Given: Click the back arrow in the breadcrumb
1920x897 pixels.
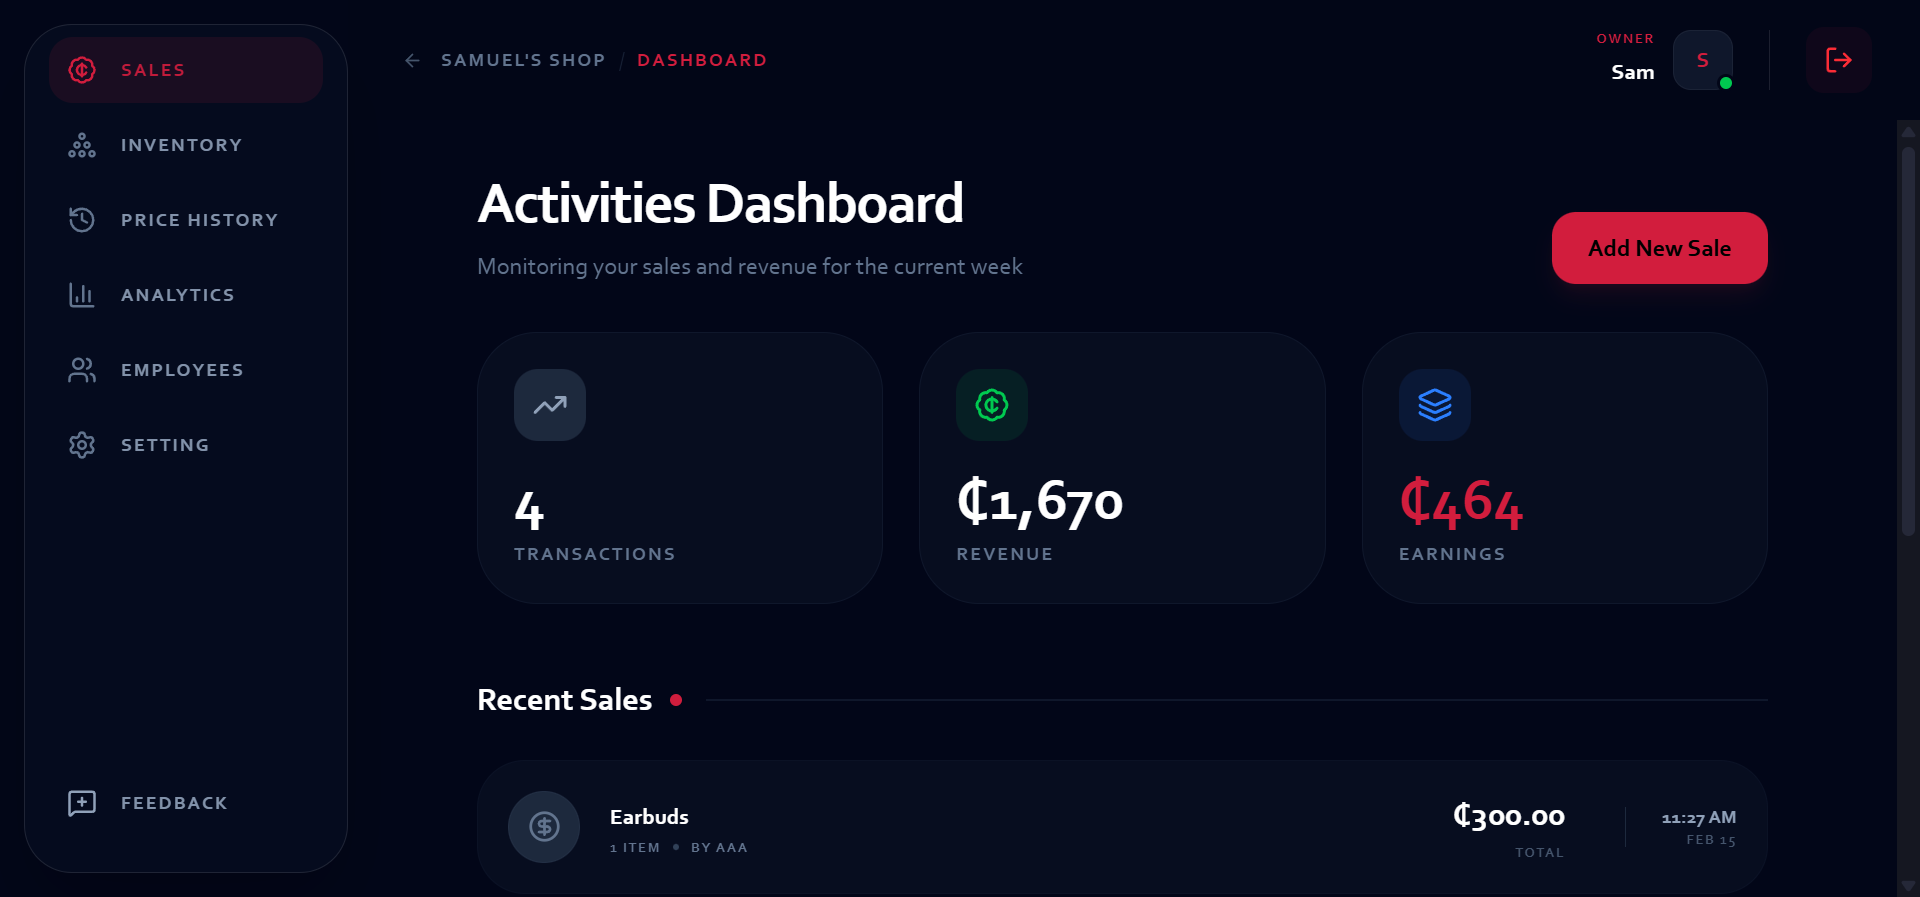Looking at the screenshot, I should [412, 60].
